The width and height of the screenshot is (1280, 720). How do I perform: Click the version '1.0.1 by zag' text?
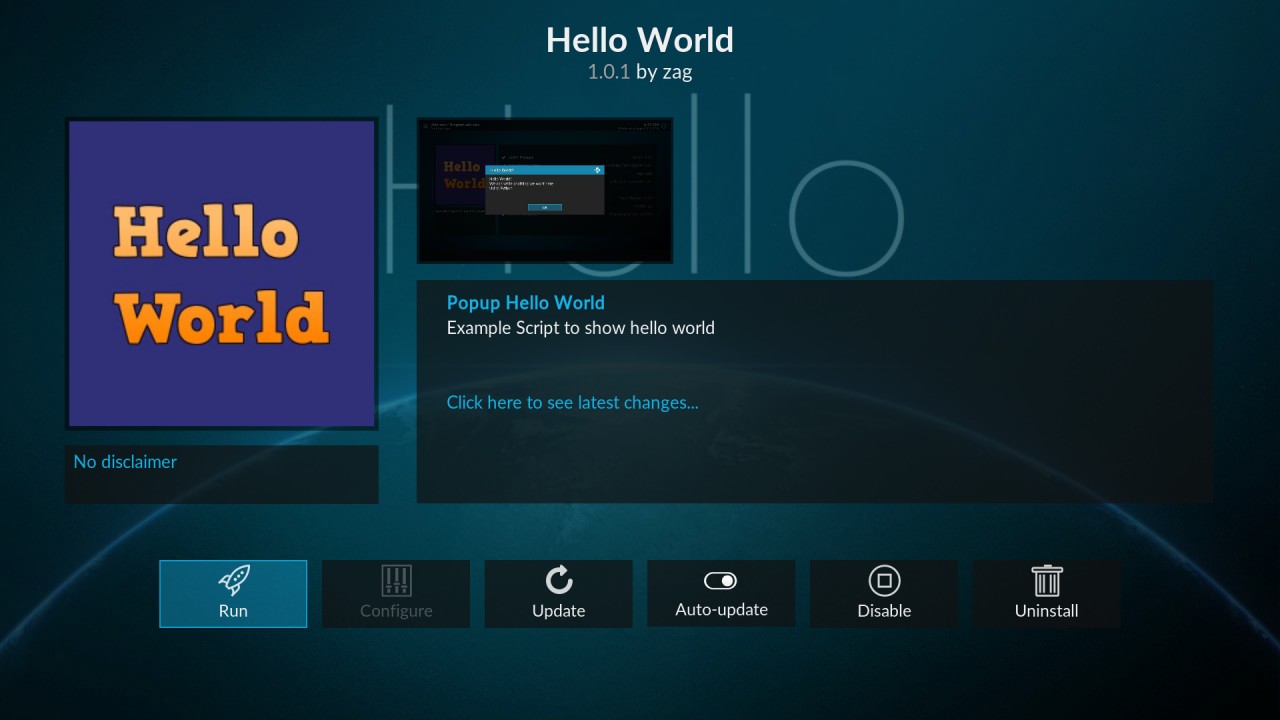640,72
